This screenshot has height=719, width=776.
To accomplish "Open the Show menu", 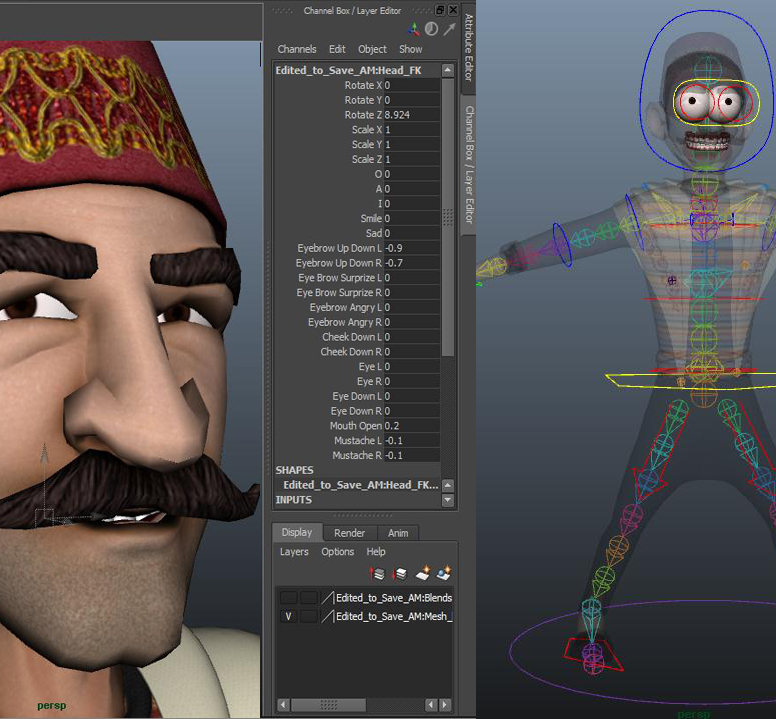I will [411, 49].
